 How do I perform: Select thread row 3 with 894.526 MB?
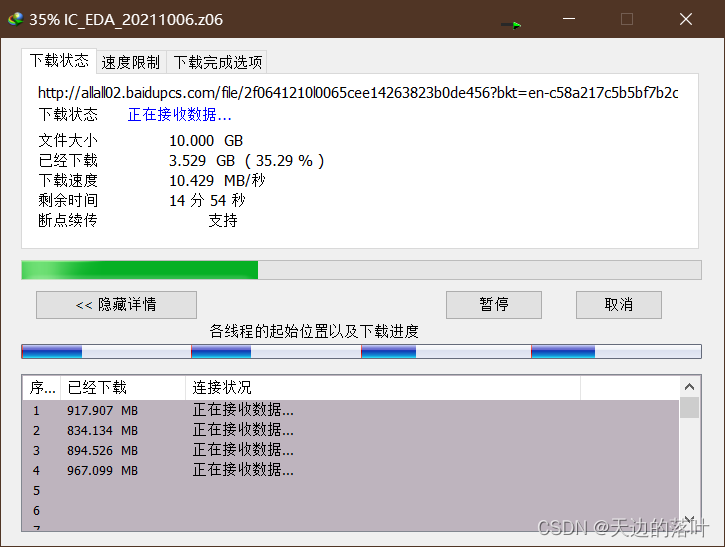click(x=350, y=450)
